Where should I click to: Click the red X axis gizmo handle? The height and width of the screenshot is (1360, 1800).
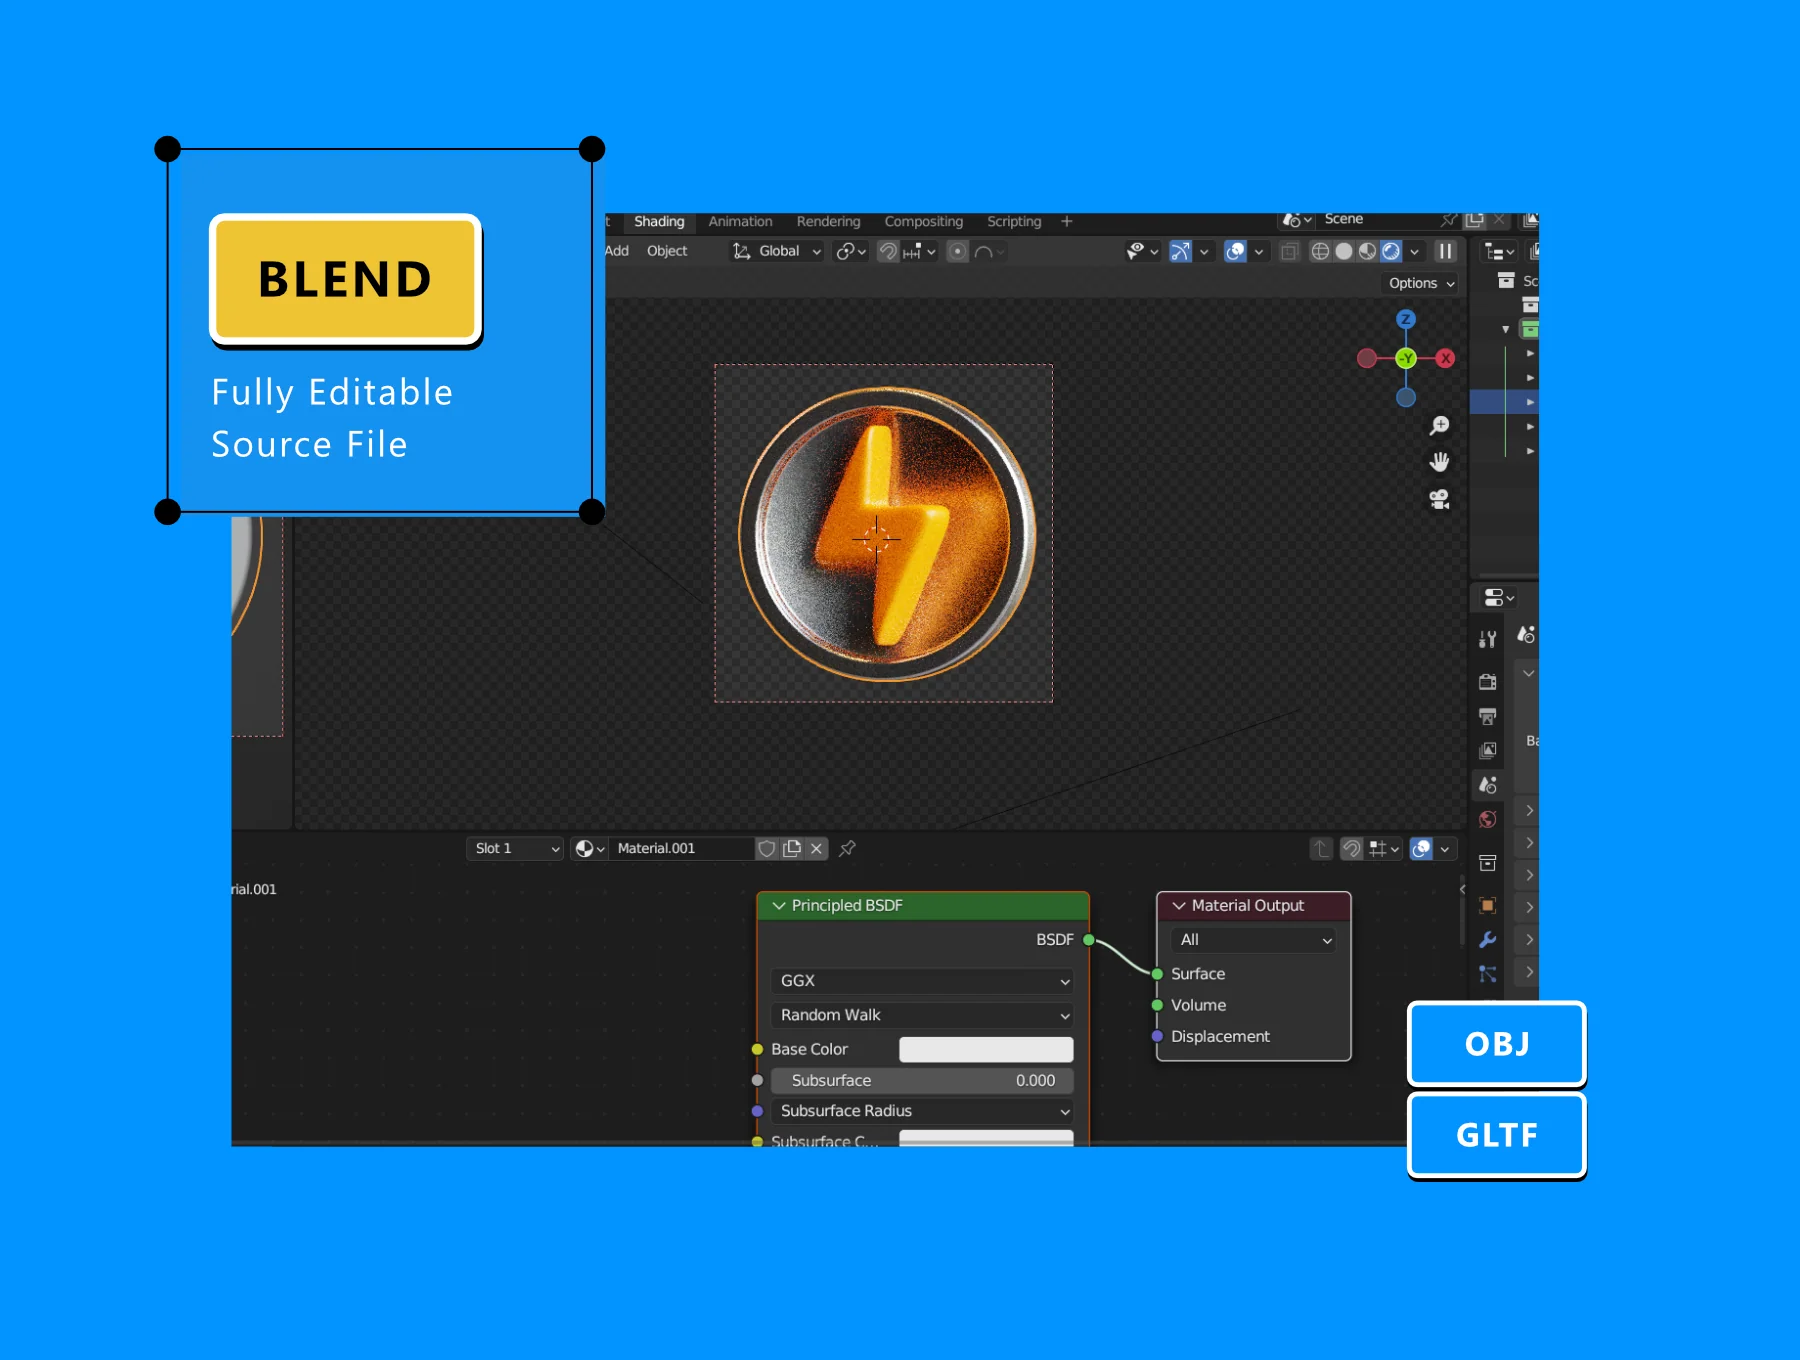click(1445, 358)
